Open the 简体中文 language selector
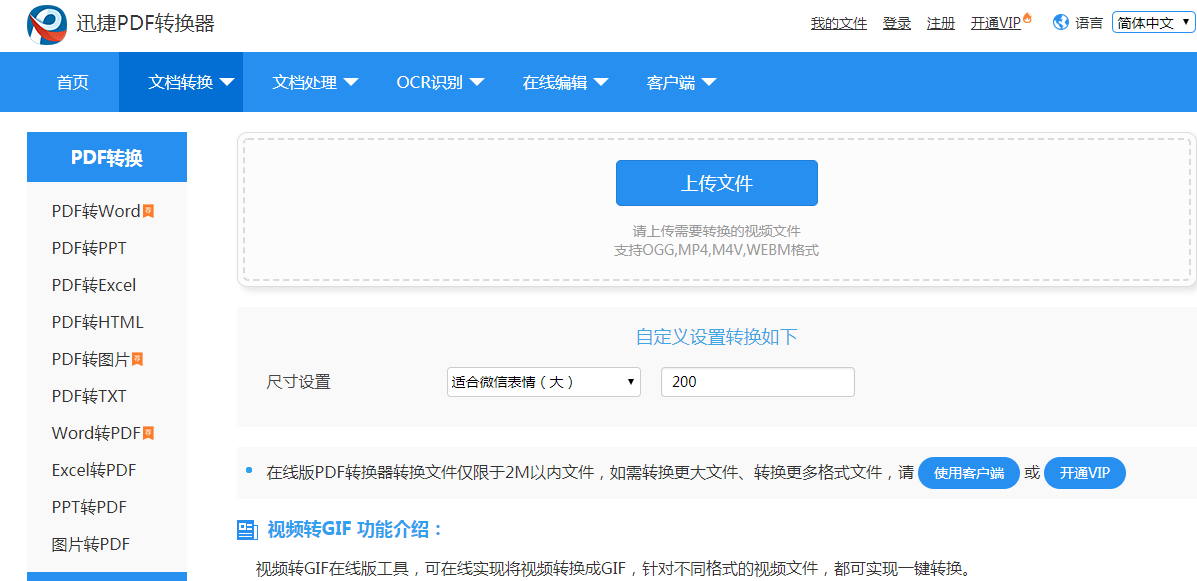The height and width of the screenshot is (581, 1197). tap(1153, 21)
